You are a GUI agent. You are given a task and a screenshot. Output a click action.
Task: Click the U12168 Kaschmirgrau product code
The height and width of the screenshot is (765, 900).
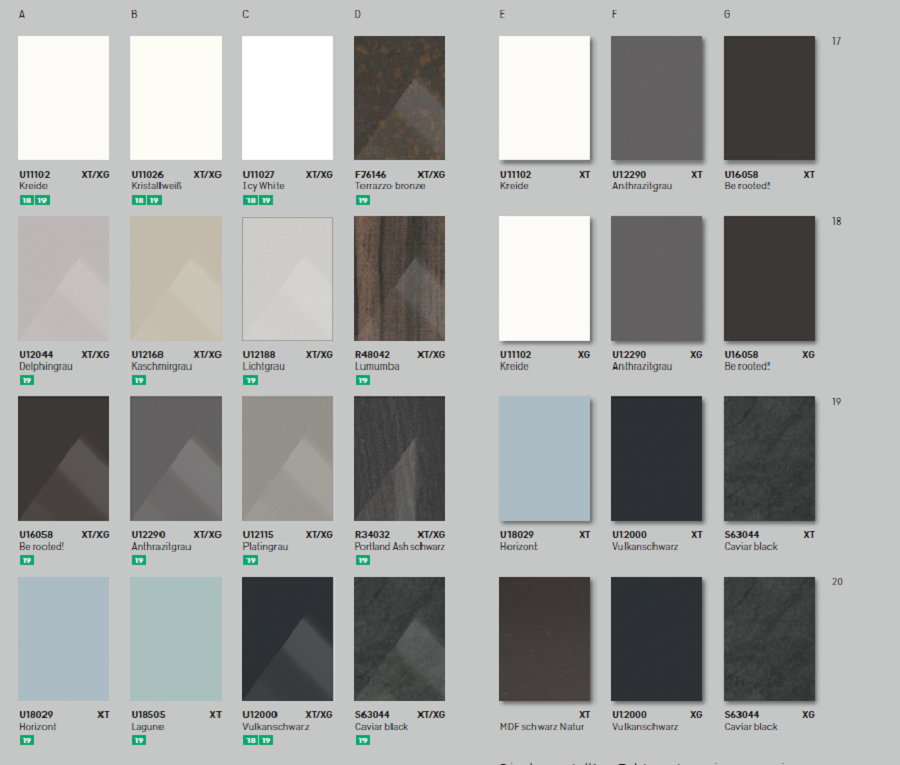(x=147, y=355)
